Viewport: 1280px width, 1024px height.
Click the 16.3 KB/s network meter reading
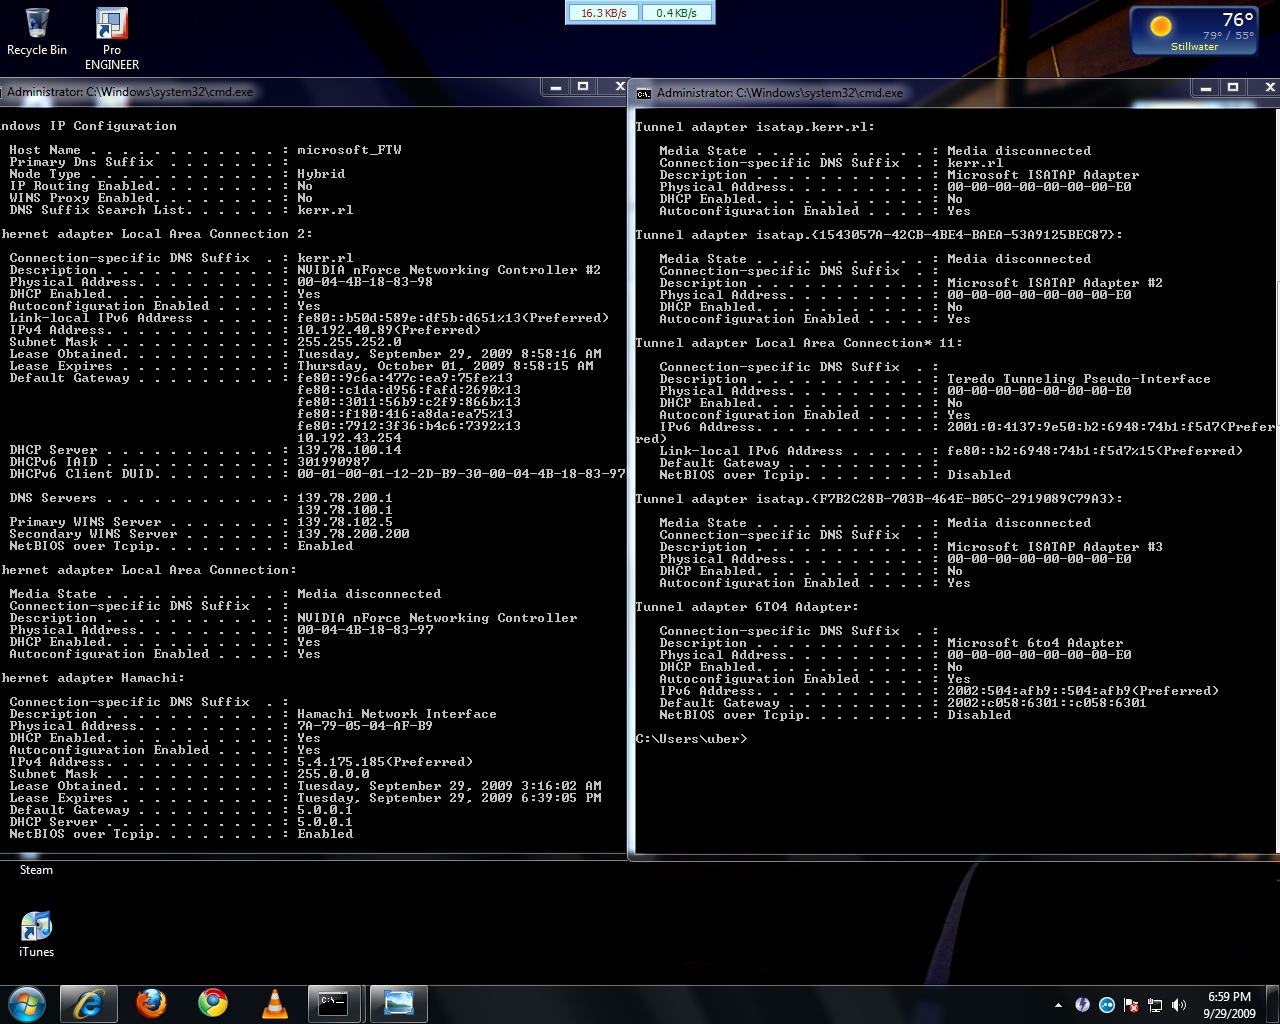click(603, 13)
